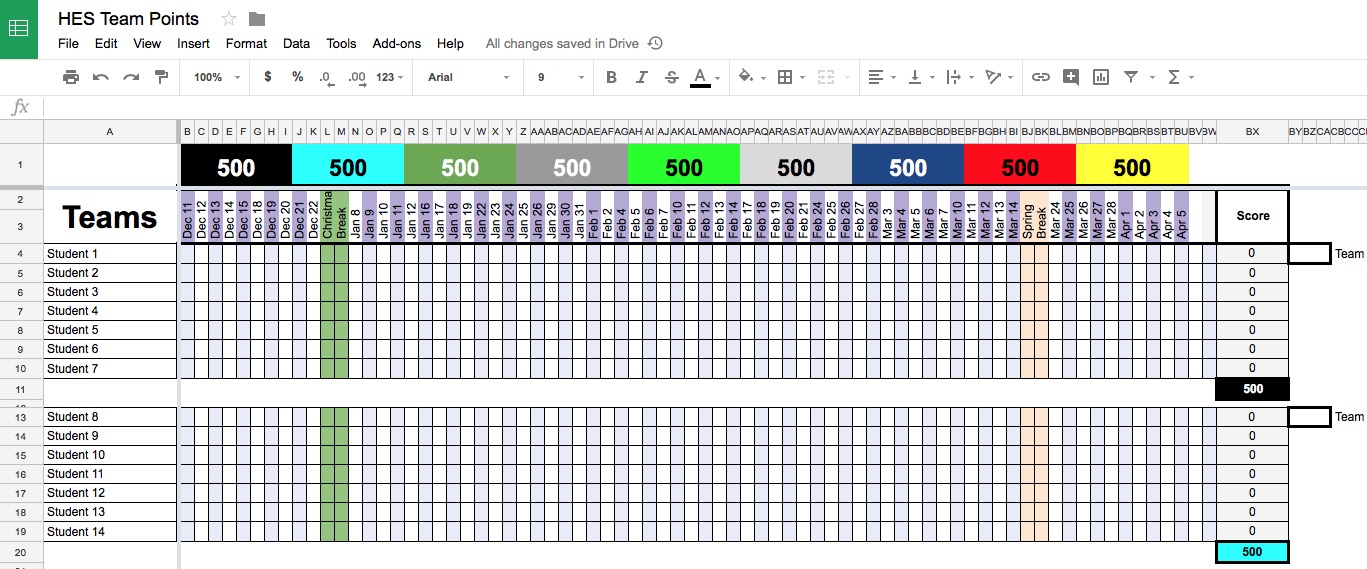Viewport: 1367px width, 569px height.
Task: Click the insert chart icon
Action: click(x=1101, y=77)
